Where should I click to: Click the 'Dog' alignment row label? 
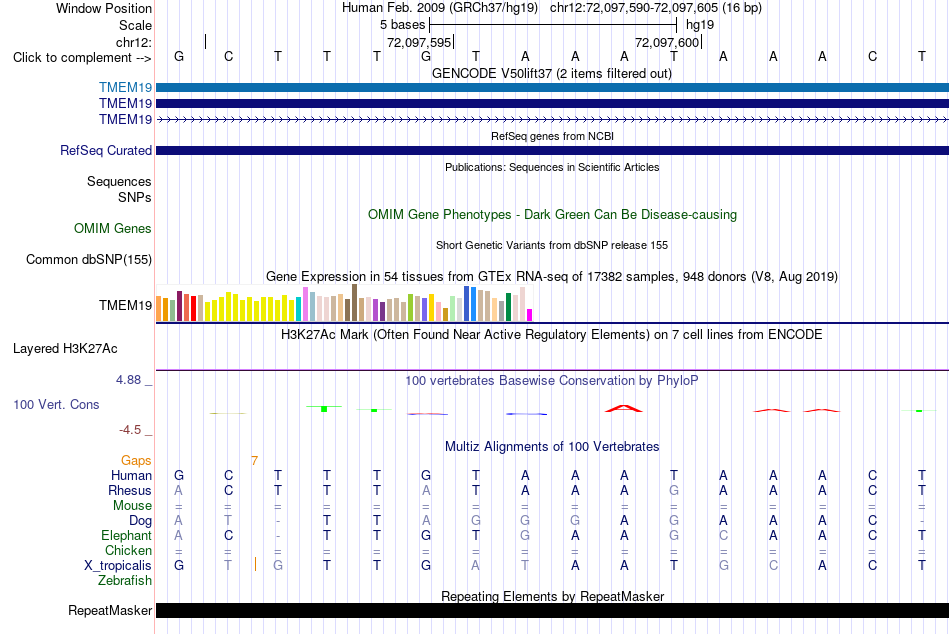pyautogui.click(x=141, y=521)
